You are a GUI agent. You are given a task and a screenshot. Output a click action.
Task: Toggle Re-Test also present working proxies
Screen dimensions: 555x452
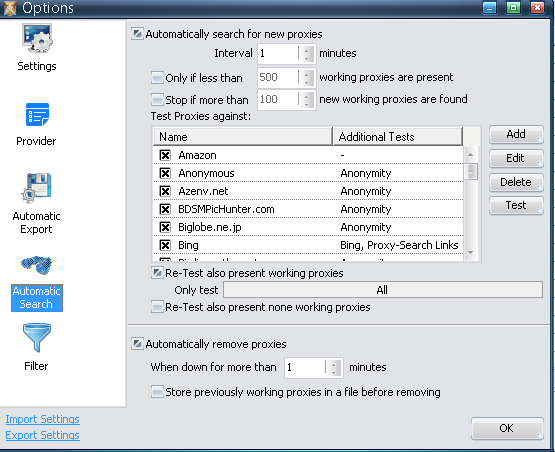[x=157, y=273]
